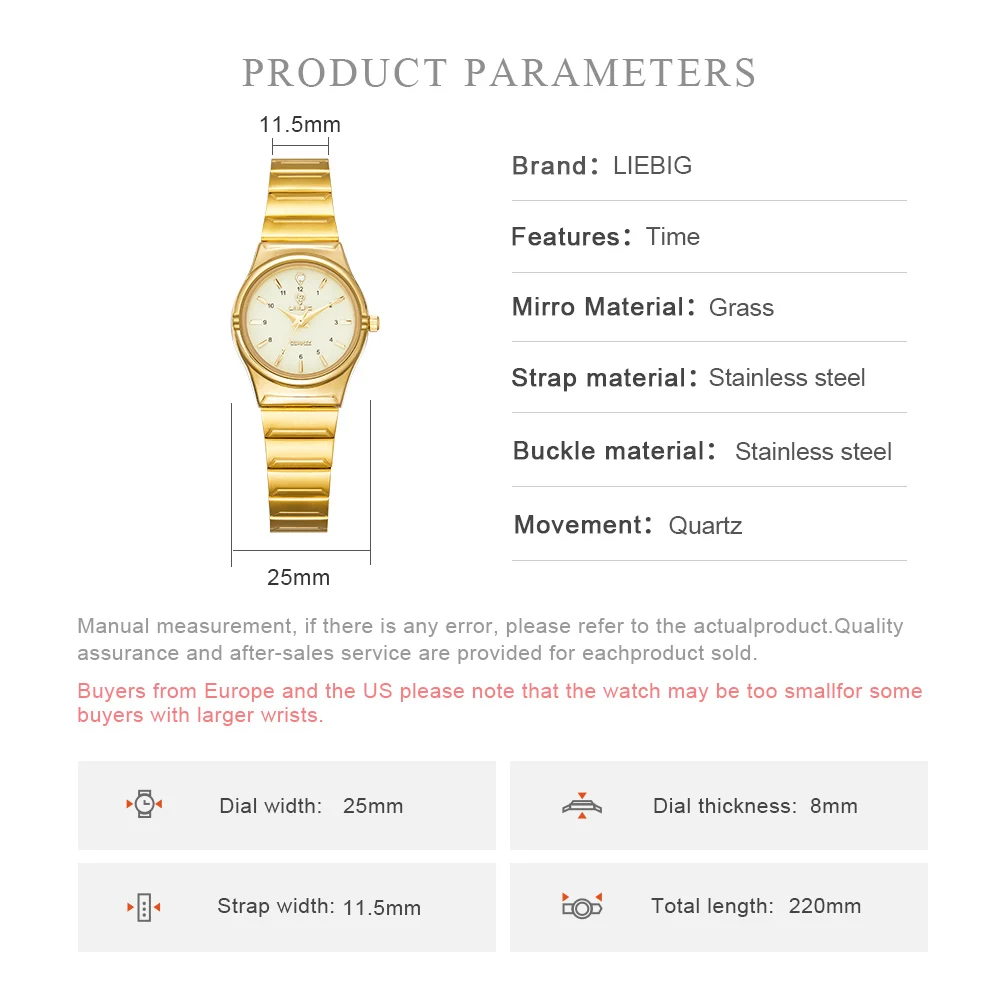
Task: Click the Total length 220mm panel
Action: pyautogui.click(x=719, y=907)
